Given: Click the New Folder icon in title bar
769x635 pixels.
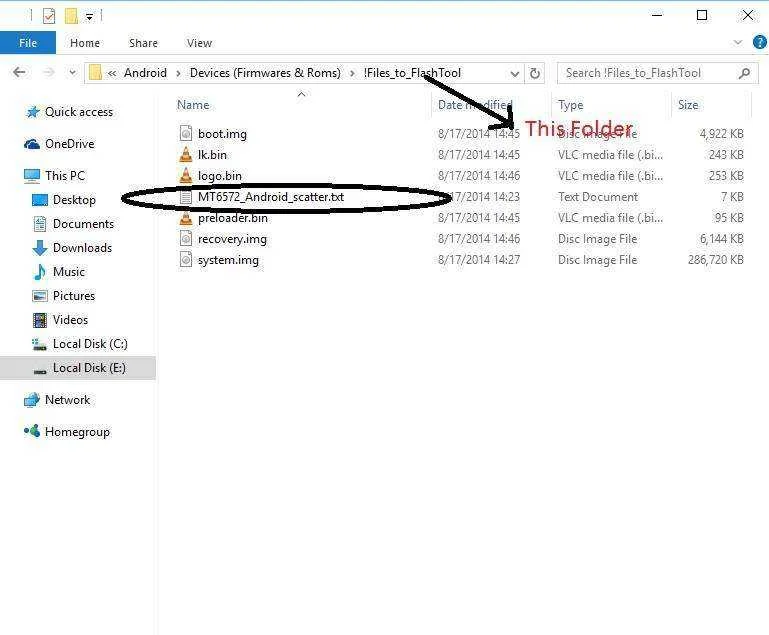Looking at the screenshot, I should click(72, 16).
